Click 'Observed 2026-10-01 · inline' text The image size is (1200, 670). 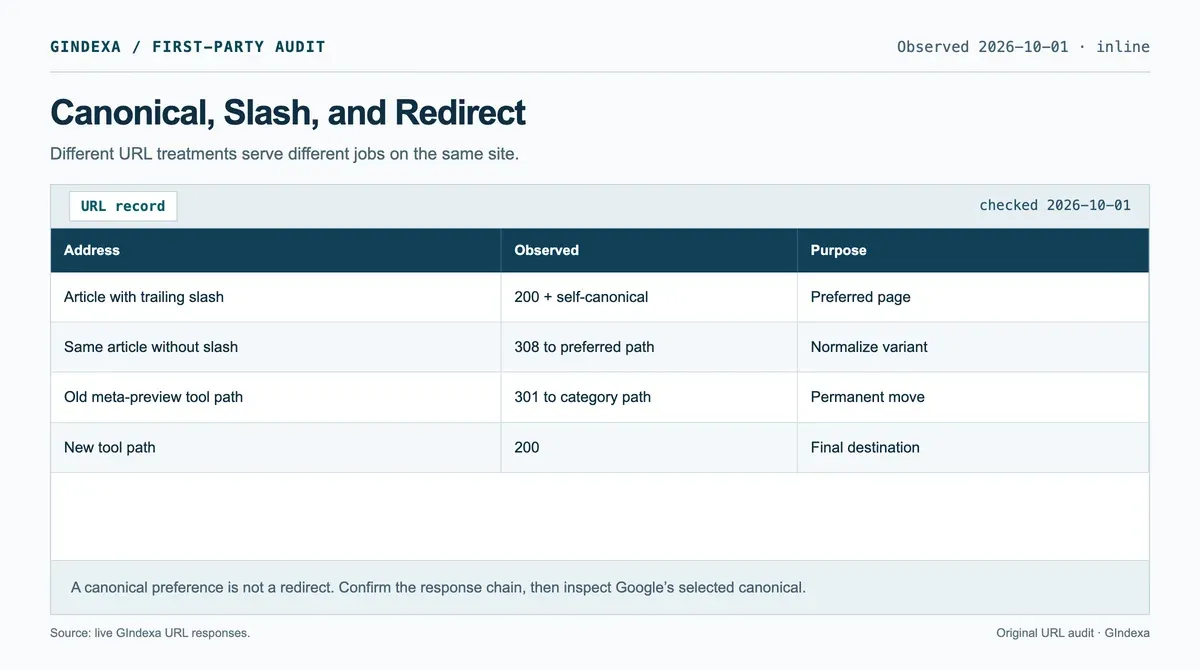pos(1023,46)
